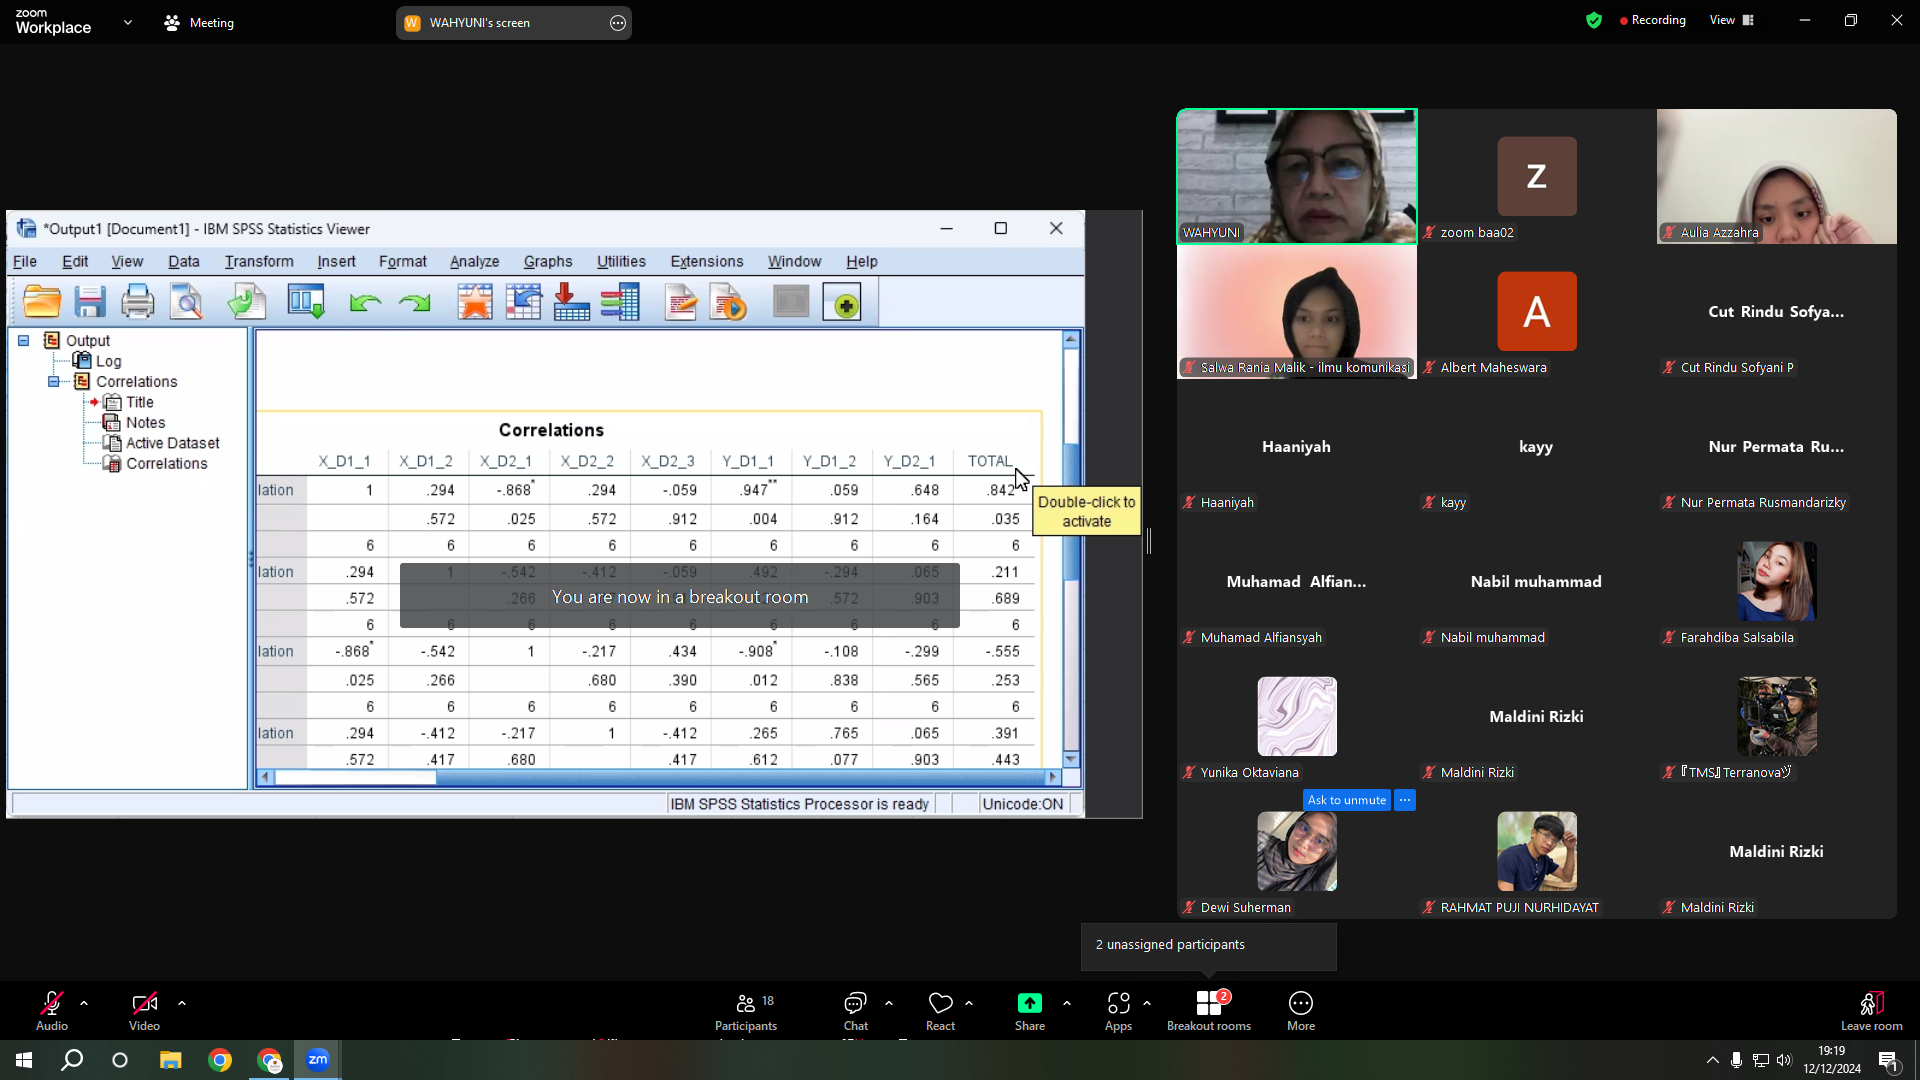Expand reactions options caret

pos(969,1003)
